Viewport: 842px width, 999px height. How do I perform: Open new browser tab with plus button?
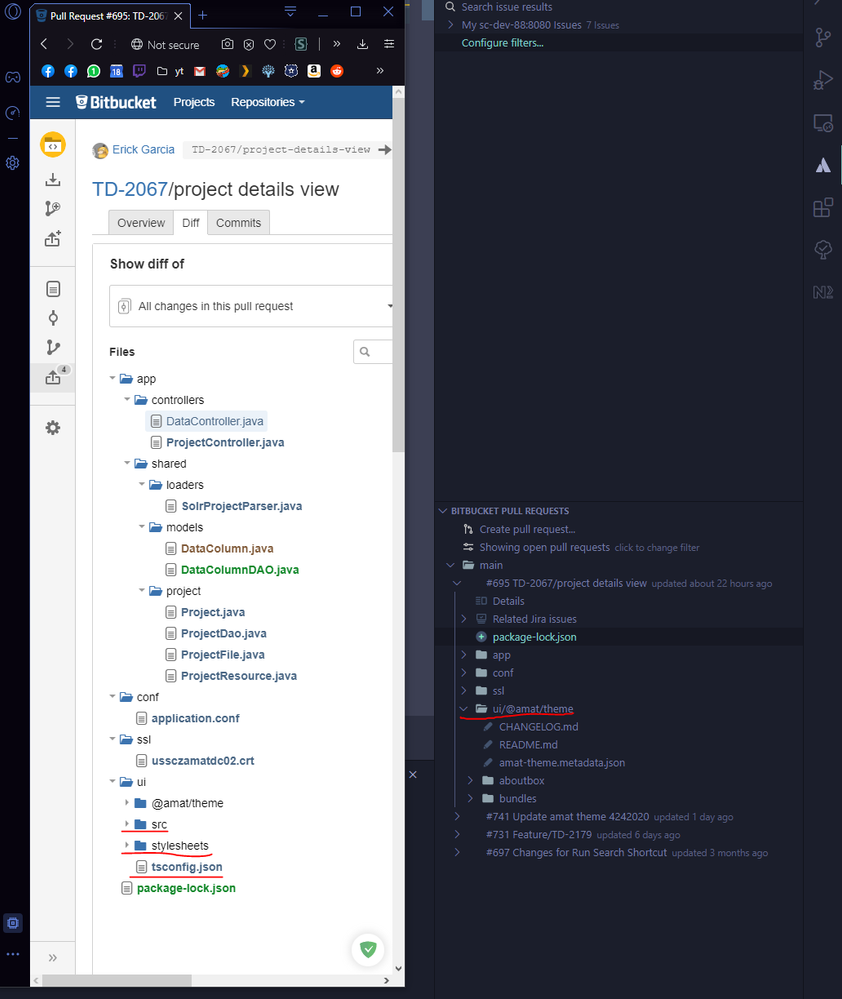click(x=203, y=15)
